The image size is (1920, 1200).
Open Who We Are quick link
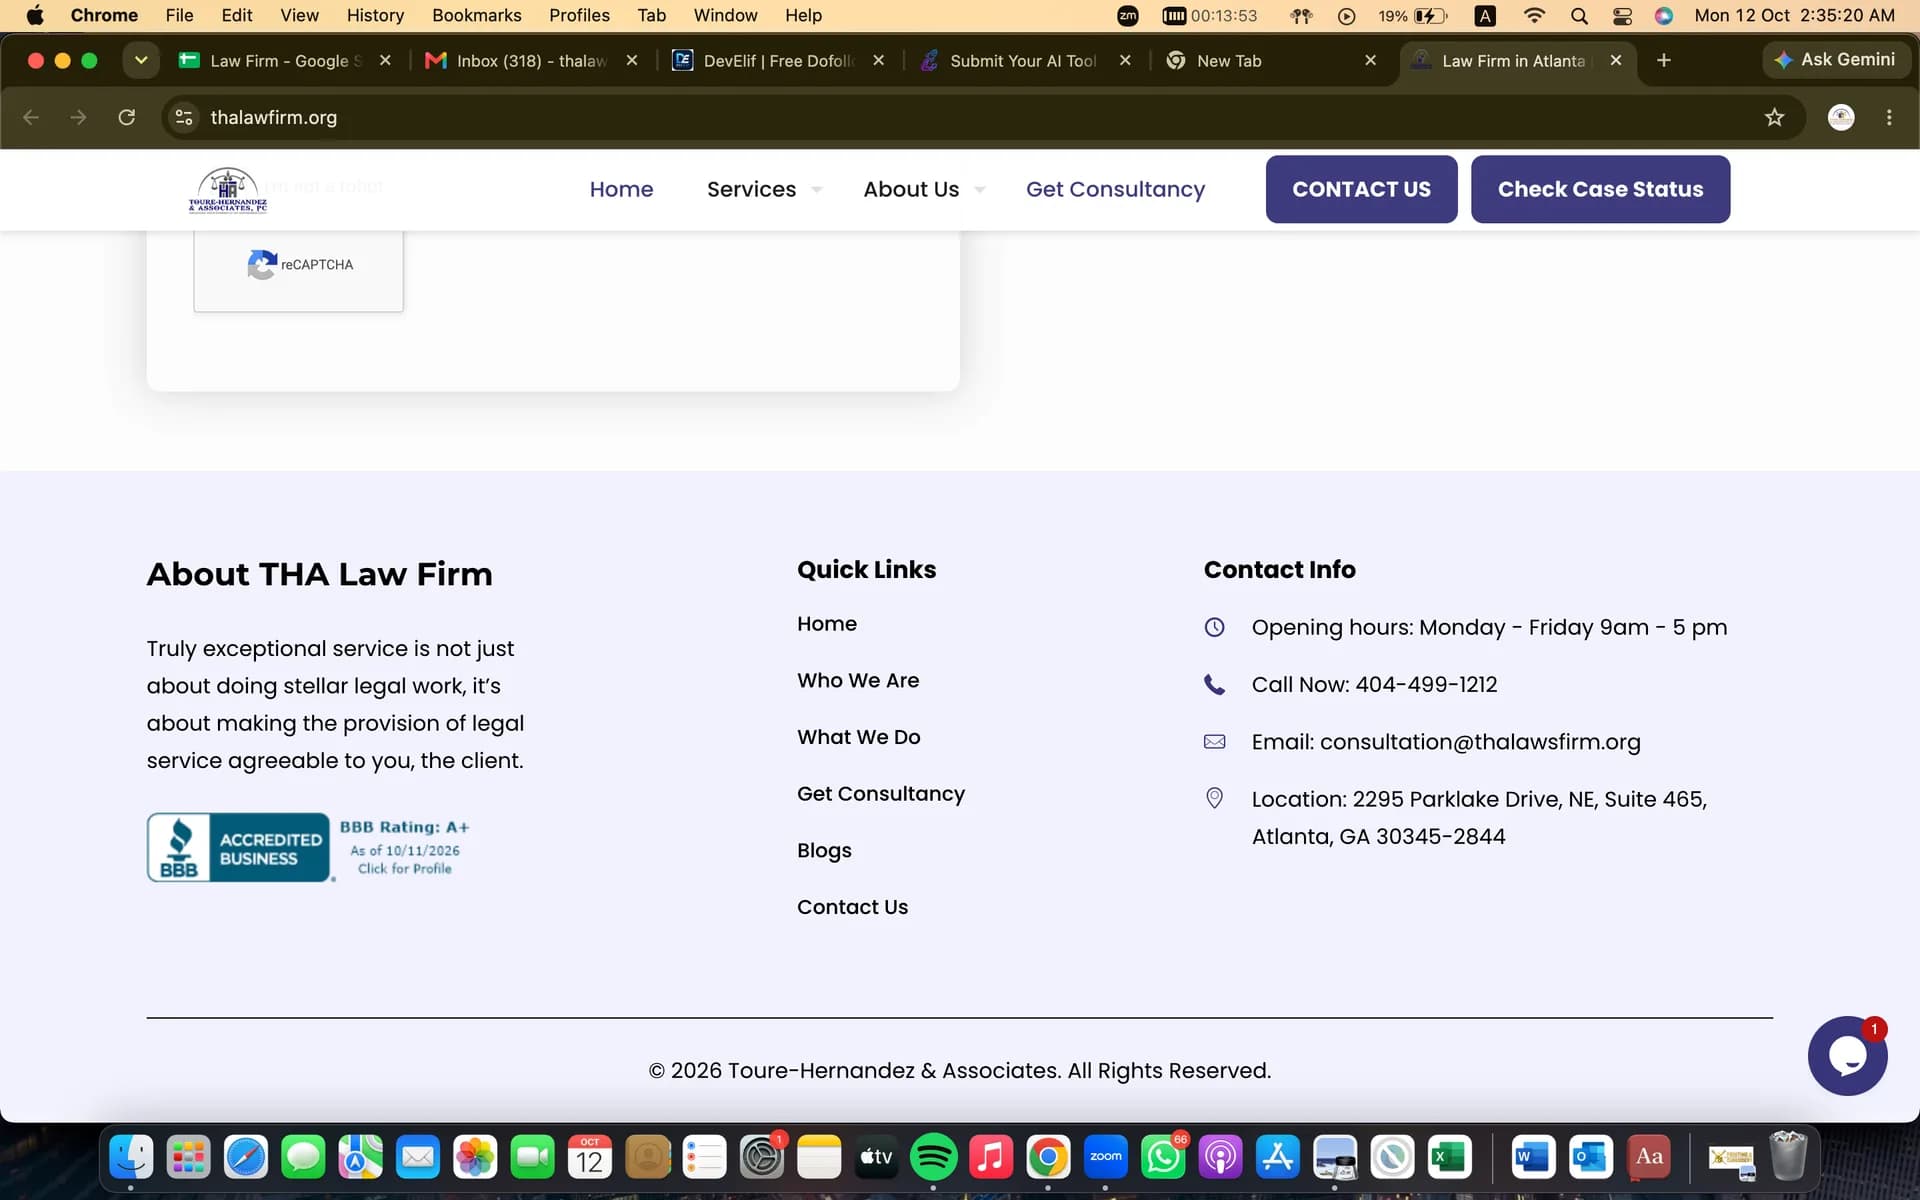[x=858, y=680]
